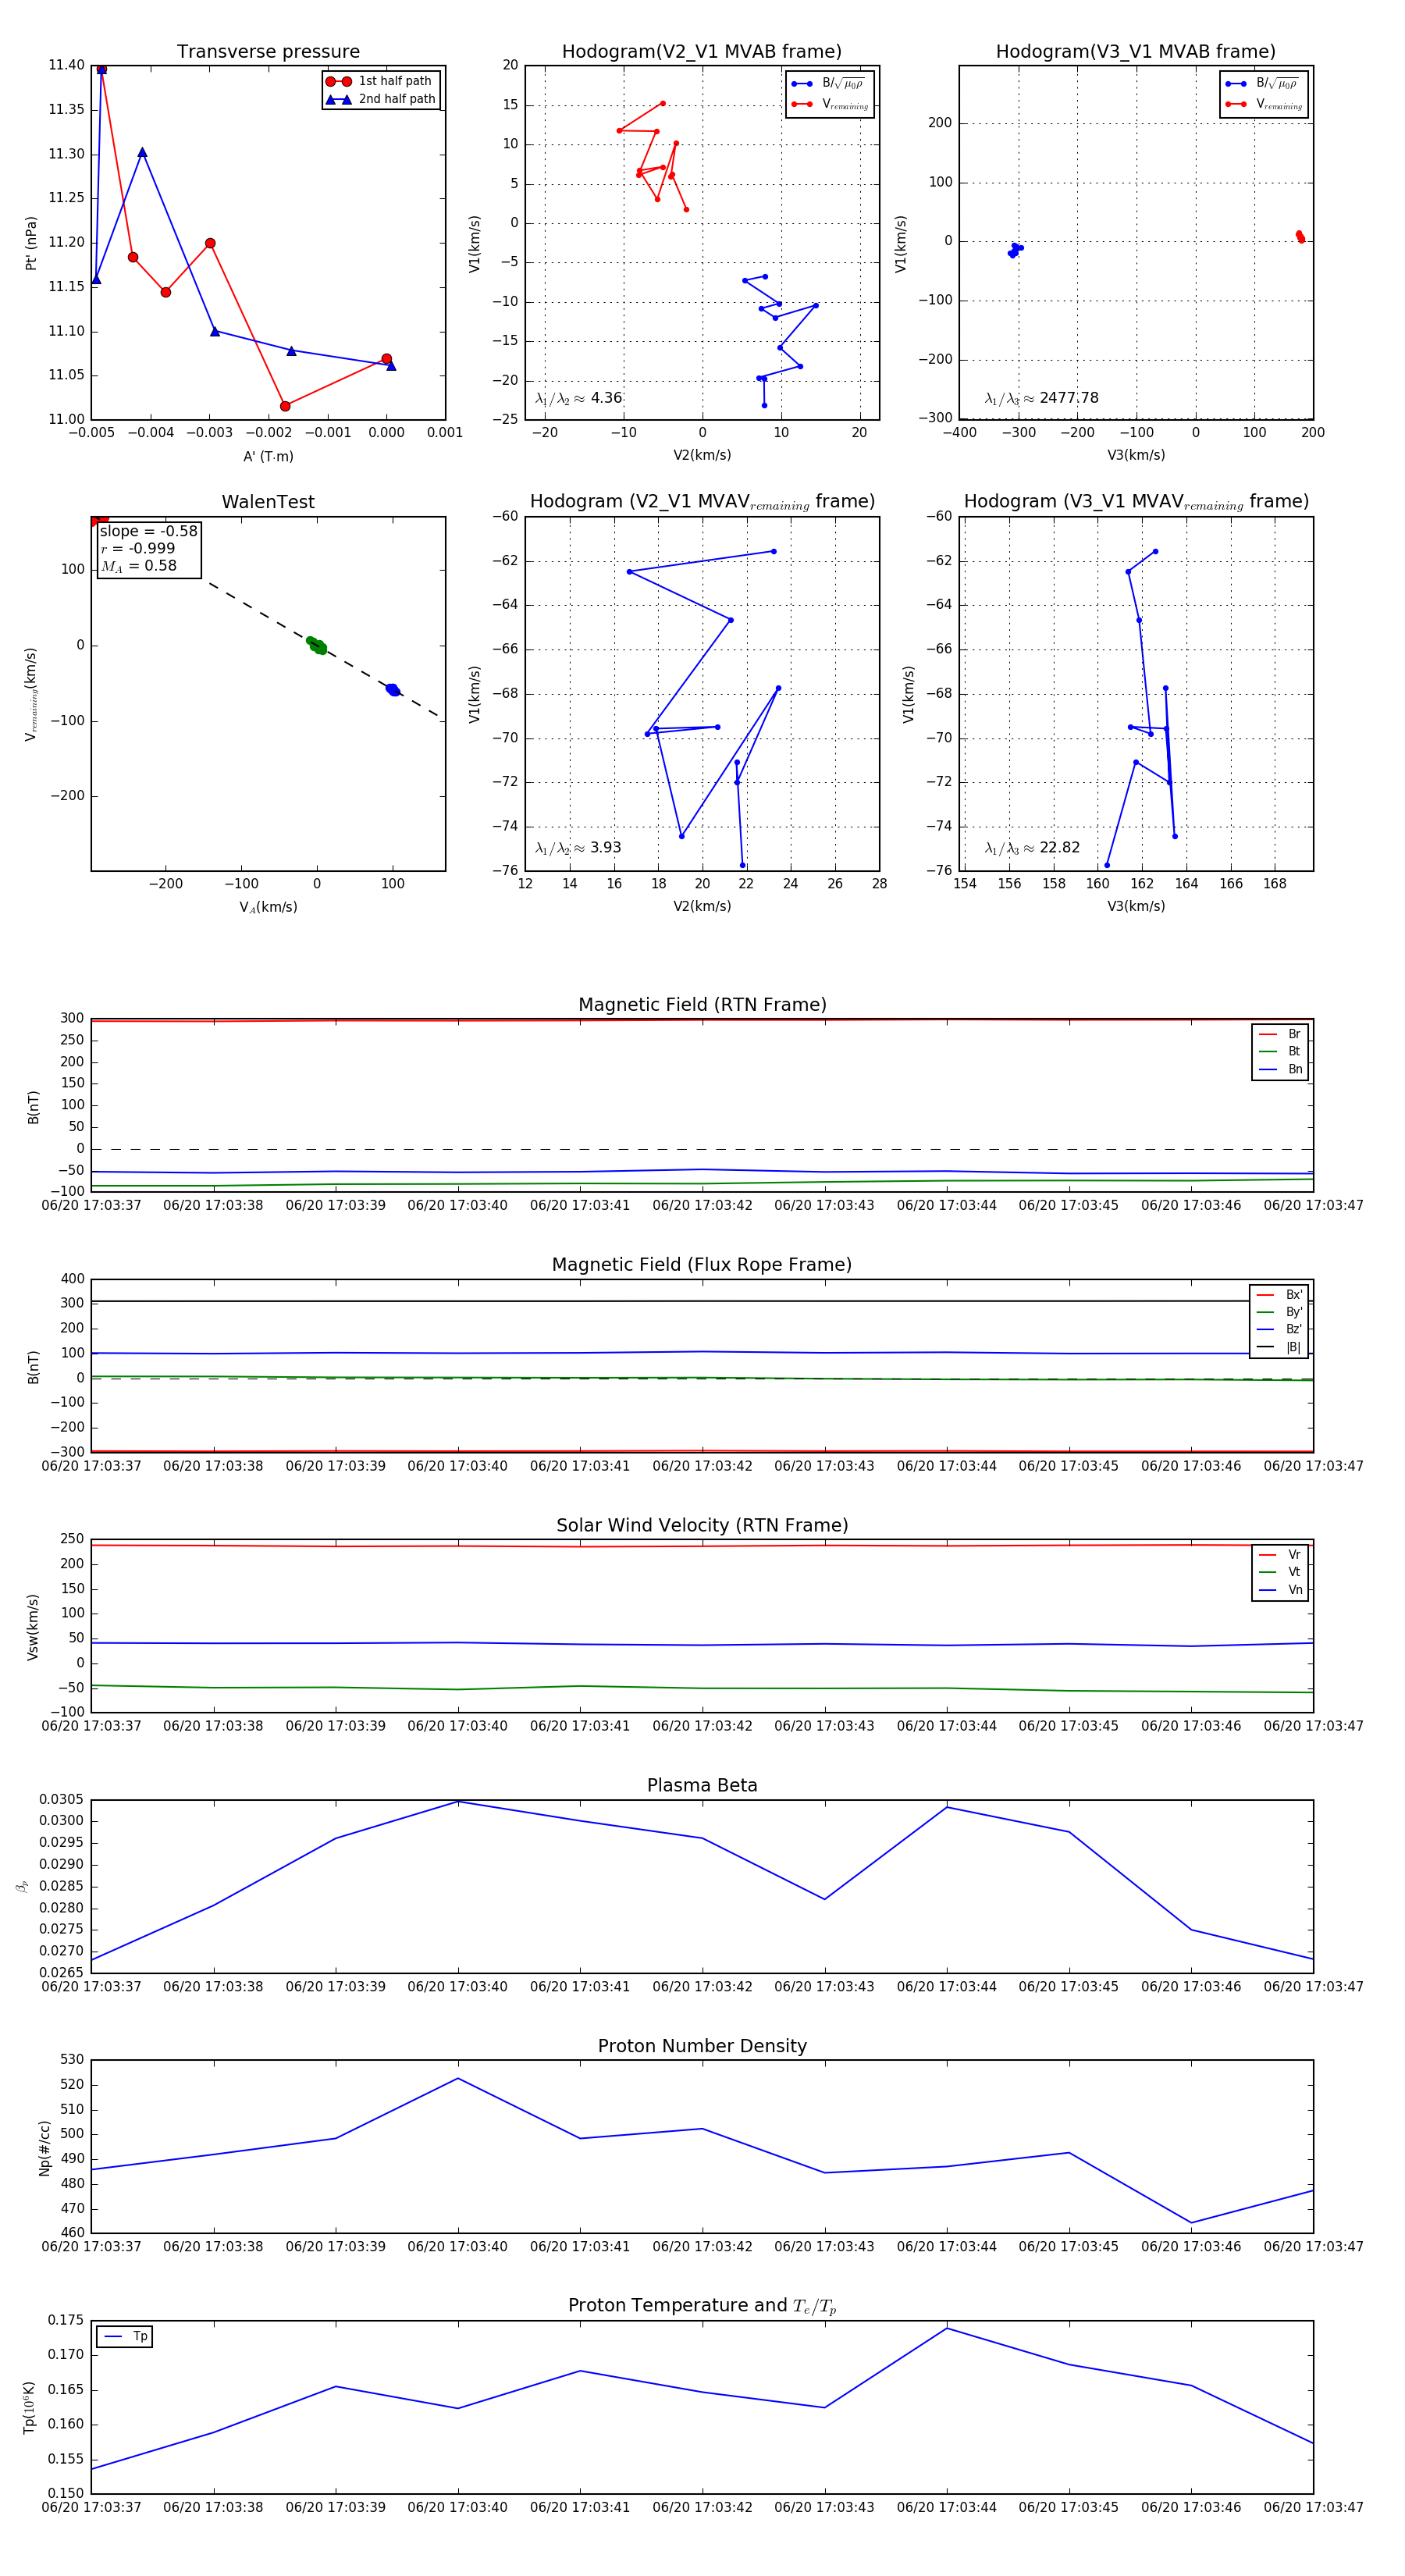Click the B/√(μ₀ρ) legend entry in V3_V1 MVAB hodogram

[1263, 83]
